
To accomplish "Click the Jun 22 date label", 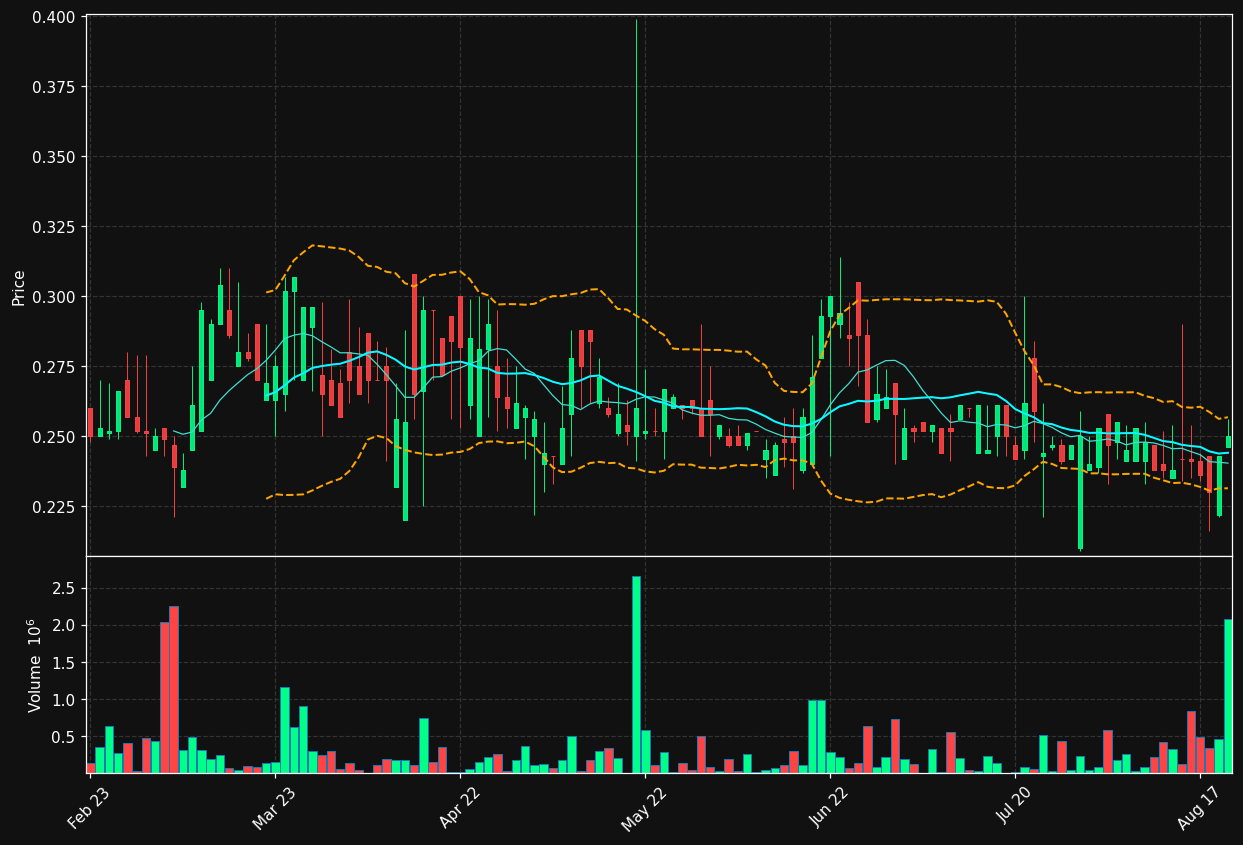I will click(830, 808).
